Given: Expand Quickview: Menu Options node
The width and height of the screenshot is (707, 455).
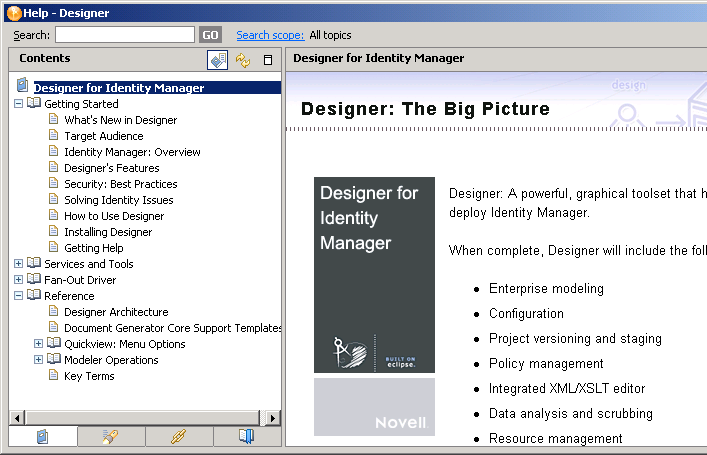Looking at the screenshot, I should [x=38, y=344].
